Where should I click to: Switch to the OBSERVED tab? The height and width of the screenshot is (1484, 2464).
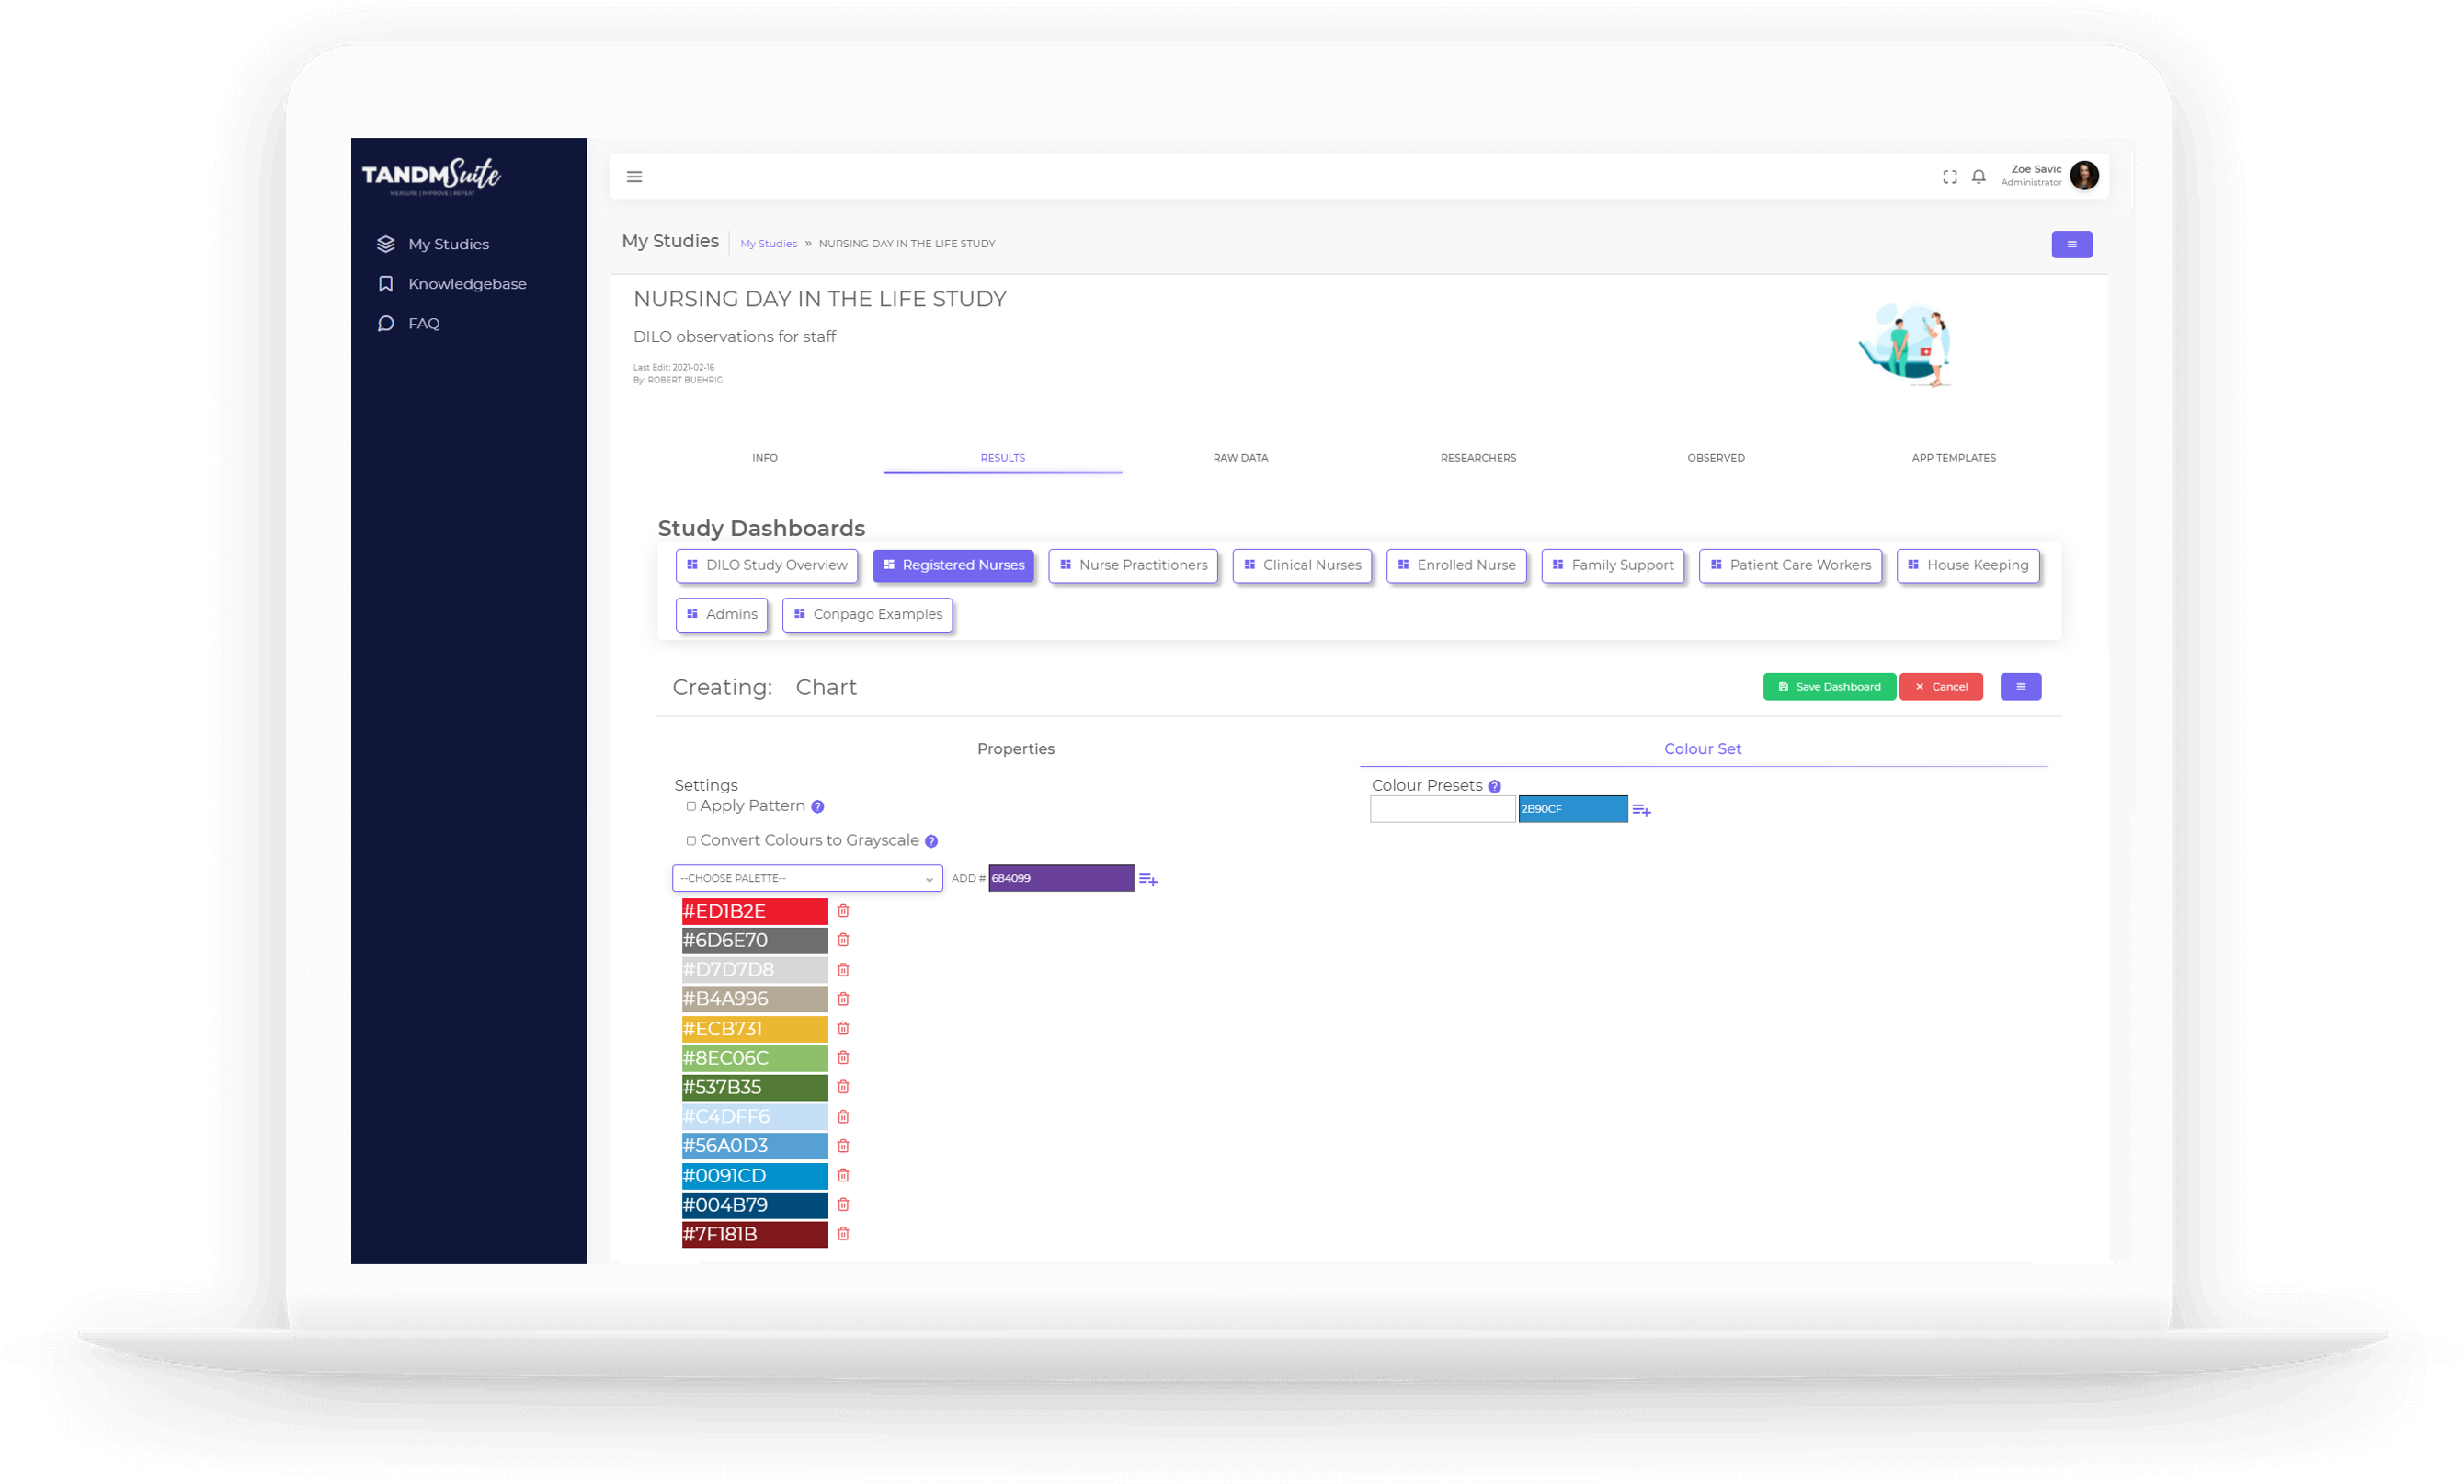(x=1716, y=458)
